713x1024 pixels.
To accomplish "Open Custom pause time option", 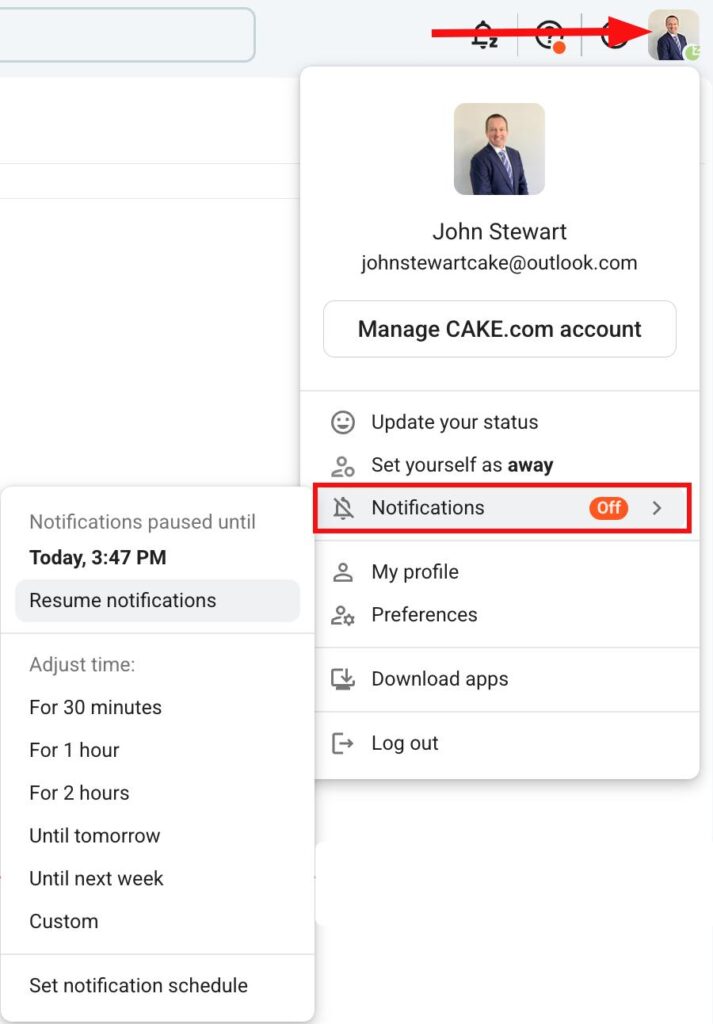I will (x=64, y=921).
